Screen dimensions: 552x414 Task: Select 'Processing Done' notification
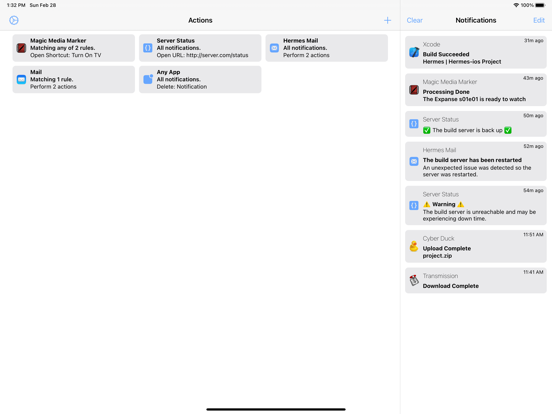coord(476,90)
